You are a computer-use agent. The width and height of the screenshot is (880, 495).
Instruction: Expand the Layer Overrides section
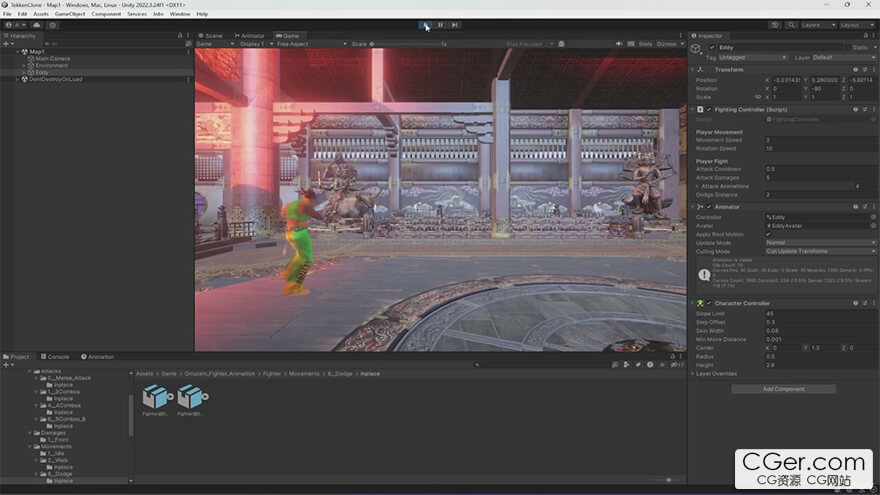(x=693, y=374)
